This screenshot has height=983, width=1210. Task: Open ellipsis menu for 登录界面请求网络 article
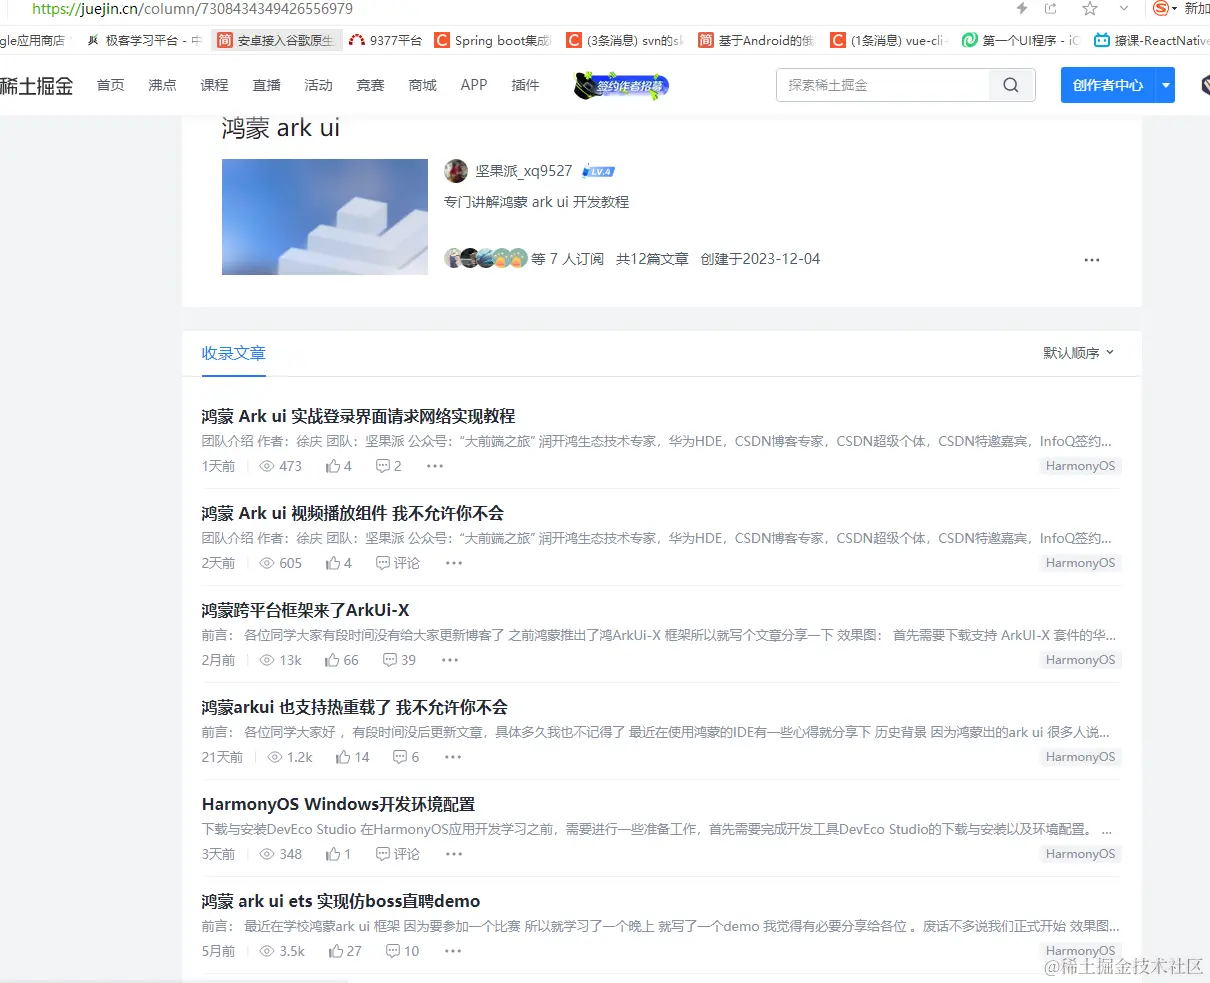point(435,466)
